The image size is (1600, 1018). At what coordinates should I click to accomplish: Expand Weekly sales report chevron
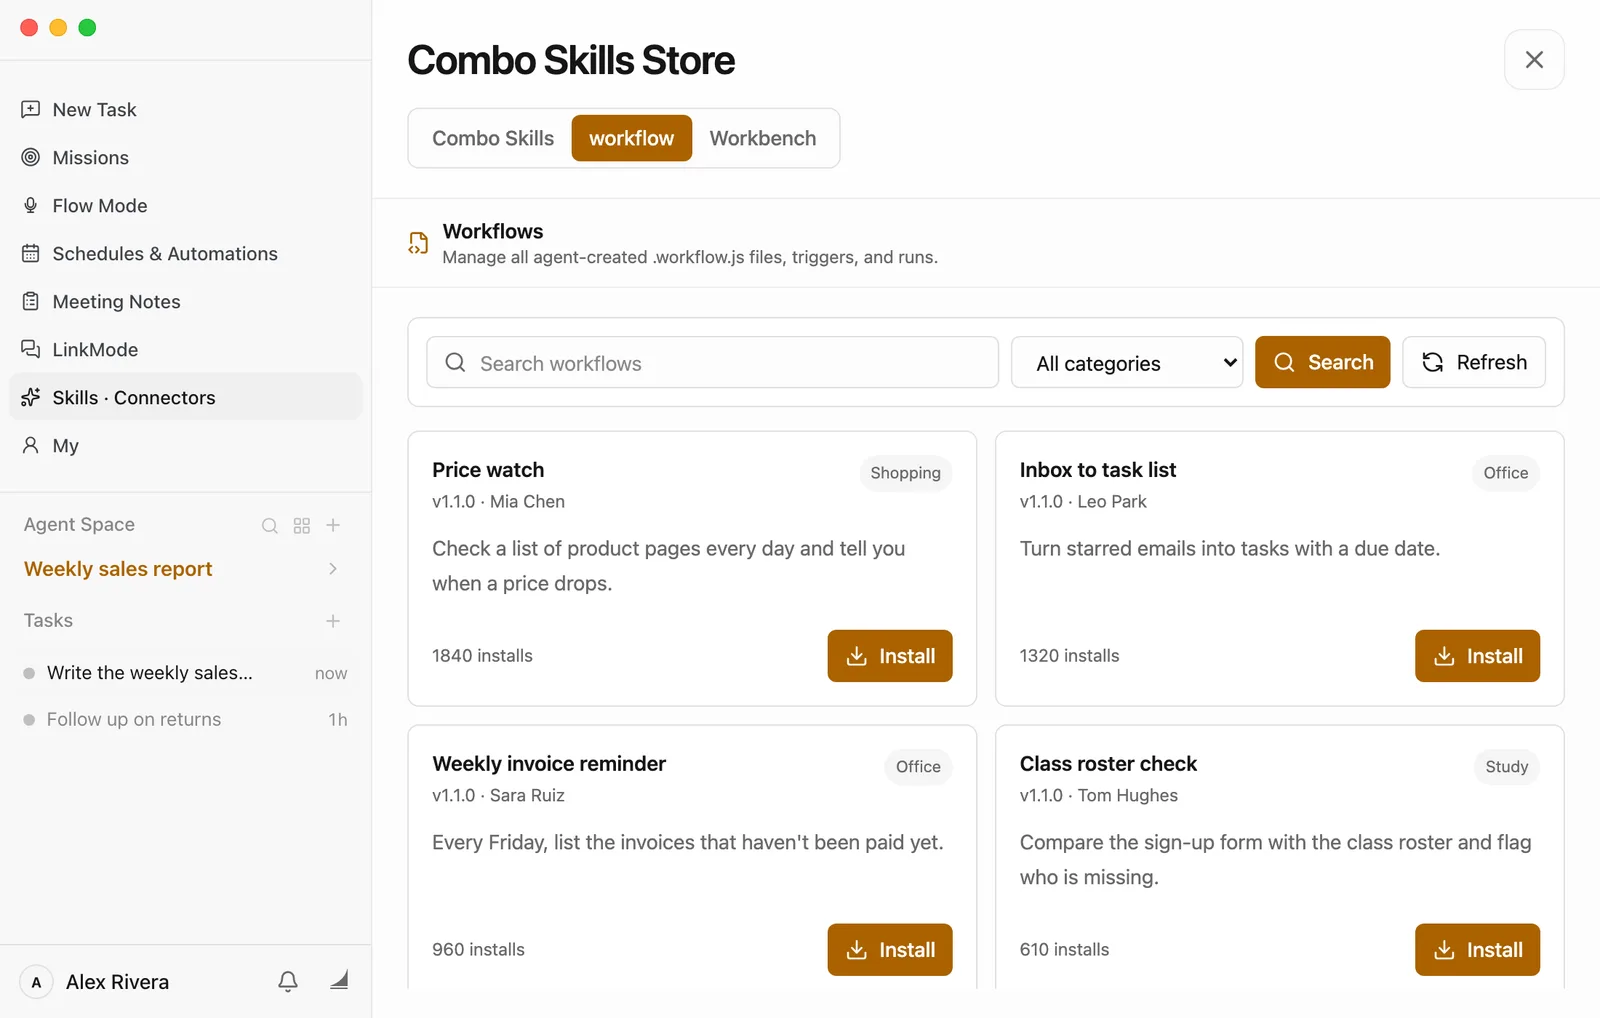pos(333,568)
